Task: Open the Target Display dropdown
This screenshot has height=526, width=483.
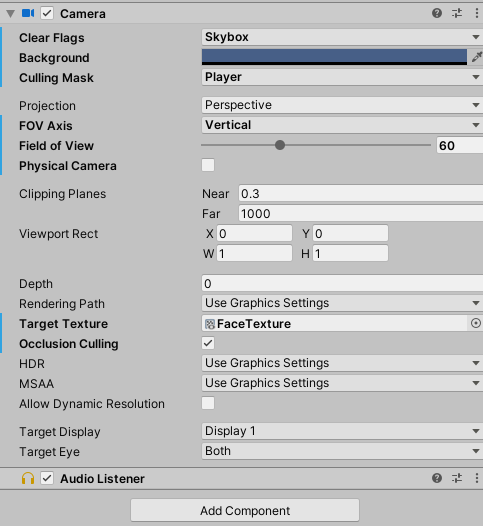Action: click(342, 431)
